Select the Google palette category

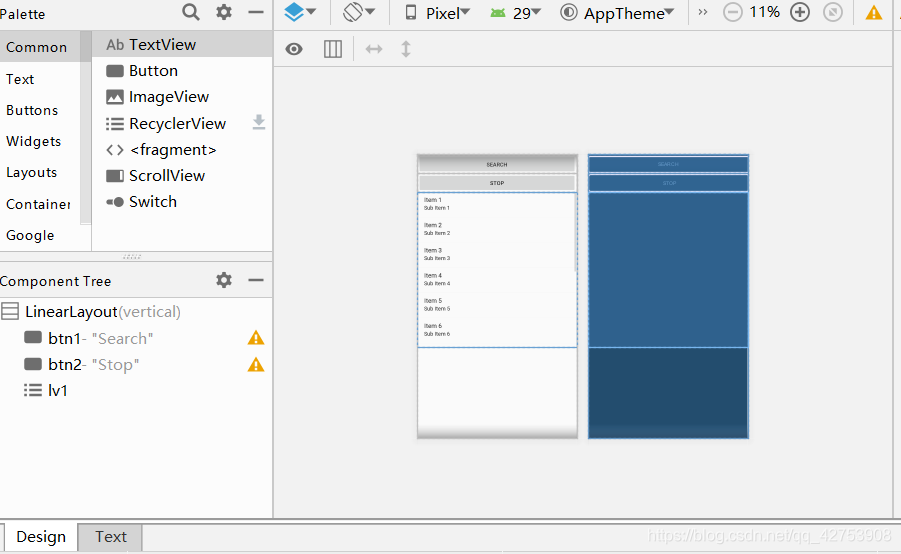40,235
